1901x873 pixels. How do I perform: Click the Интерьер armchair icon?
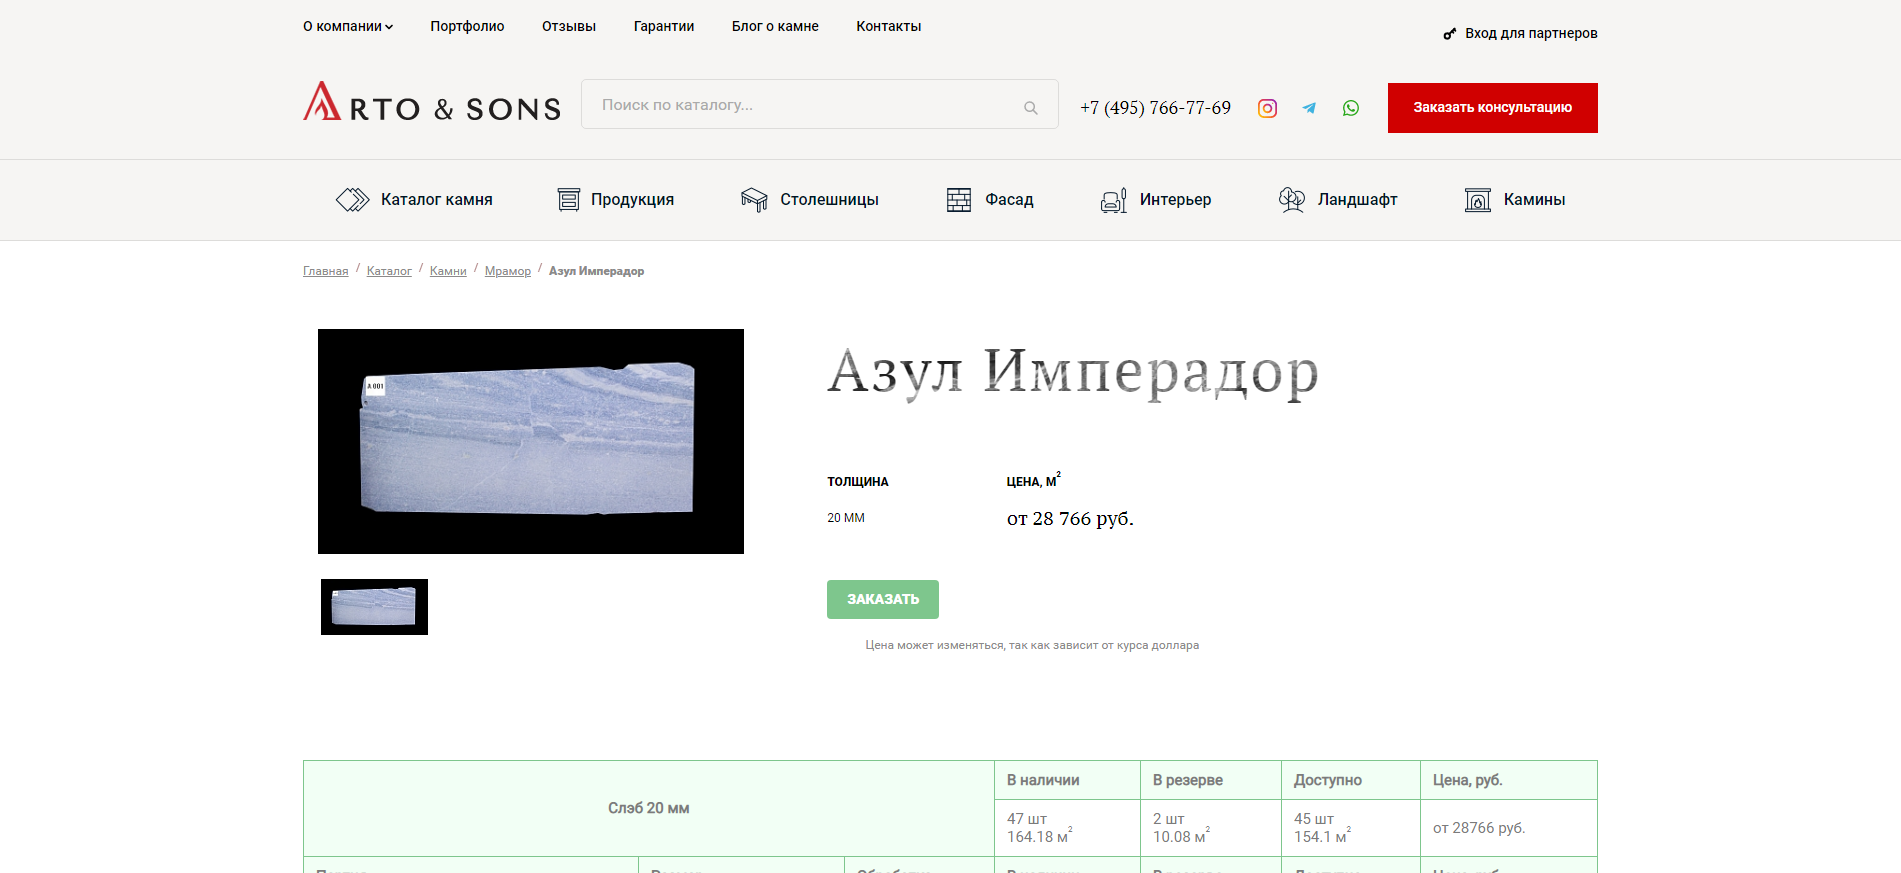(x=1113, y=200)
